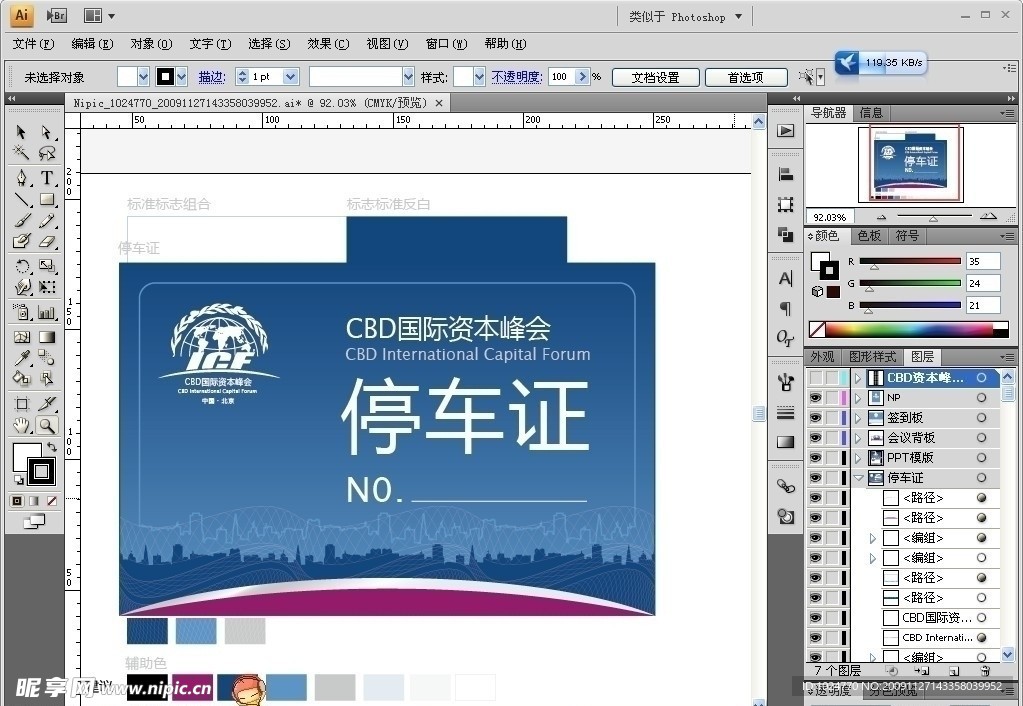Select the Line Segment tool
The width and height of the screenshot is (1023, 706).
[x=22, y=200]
